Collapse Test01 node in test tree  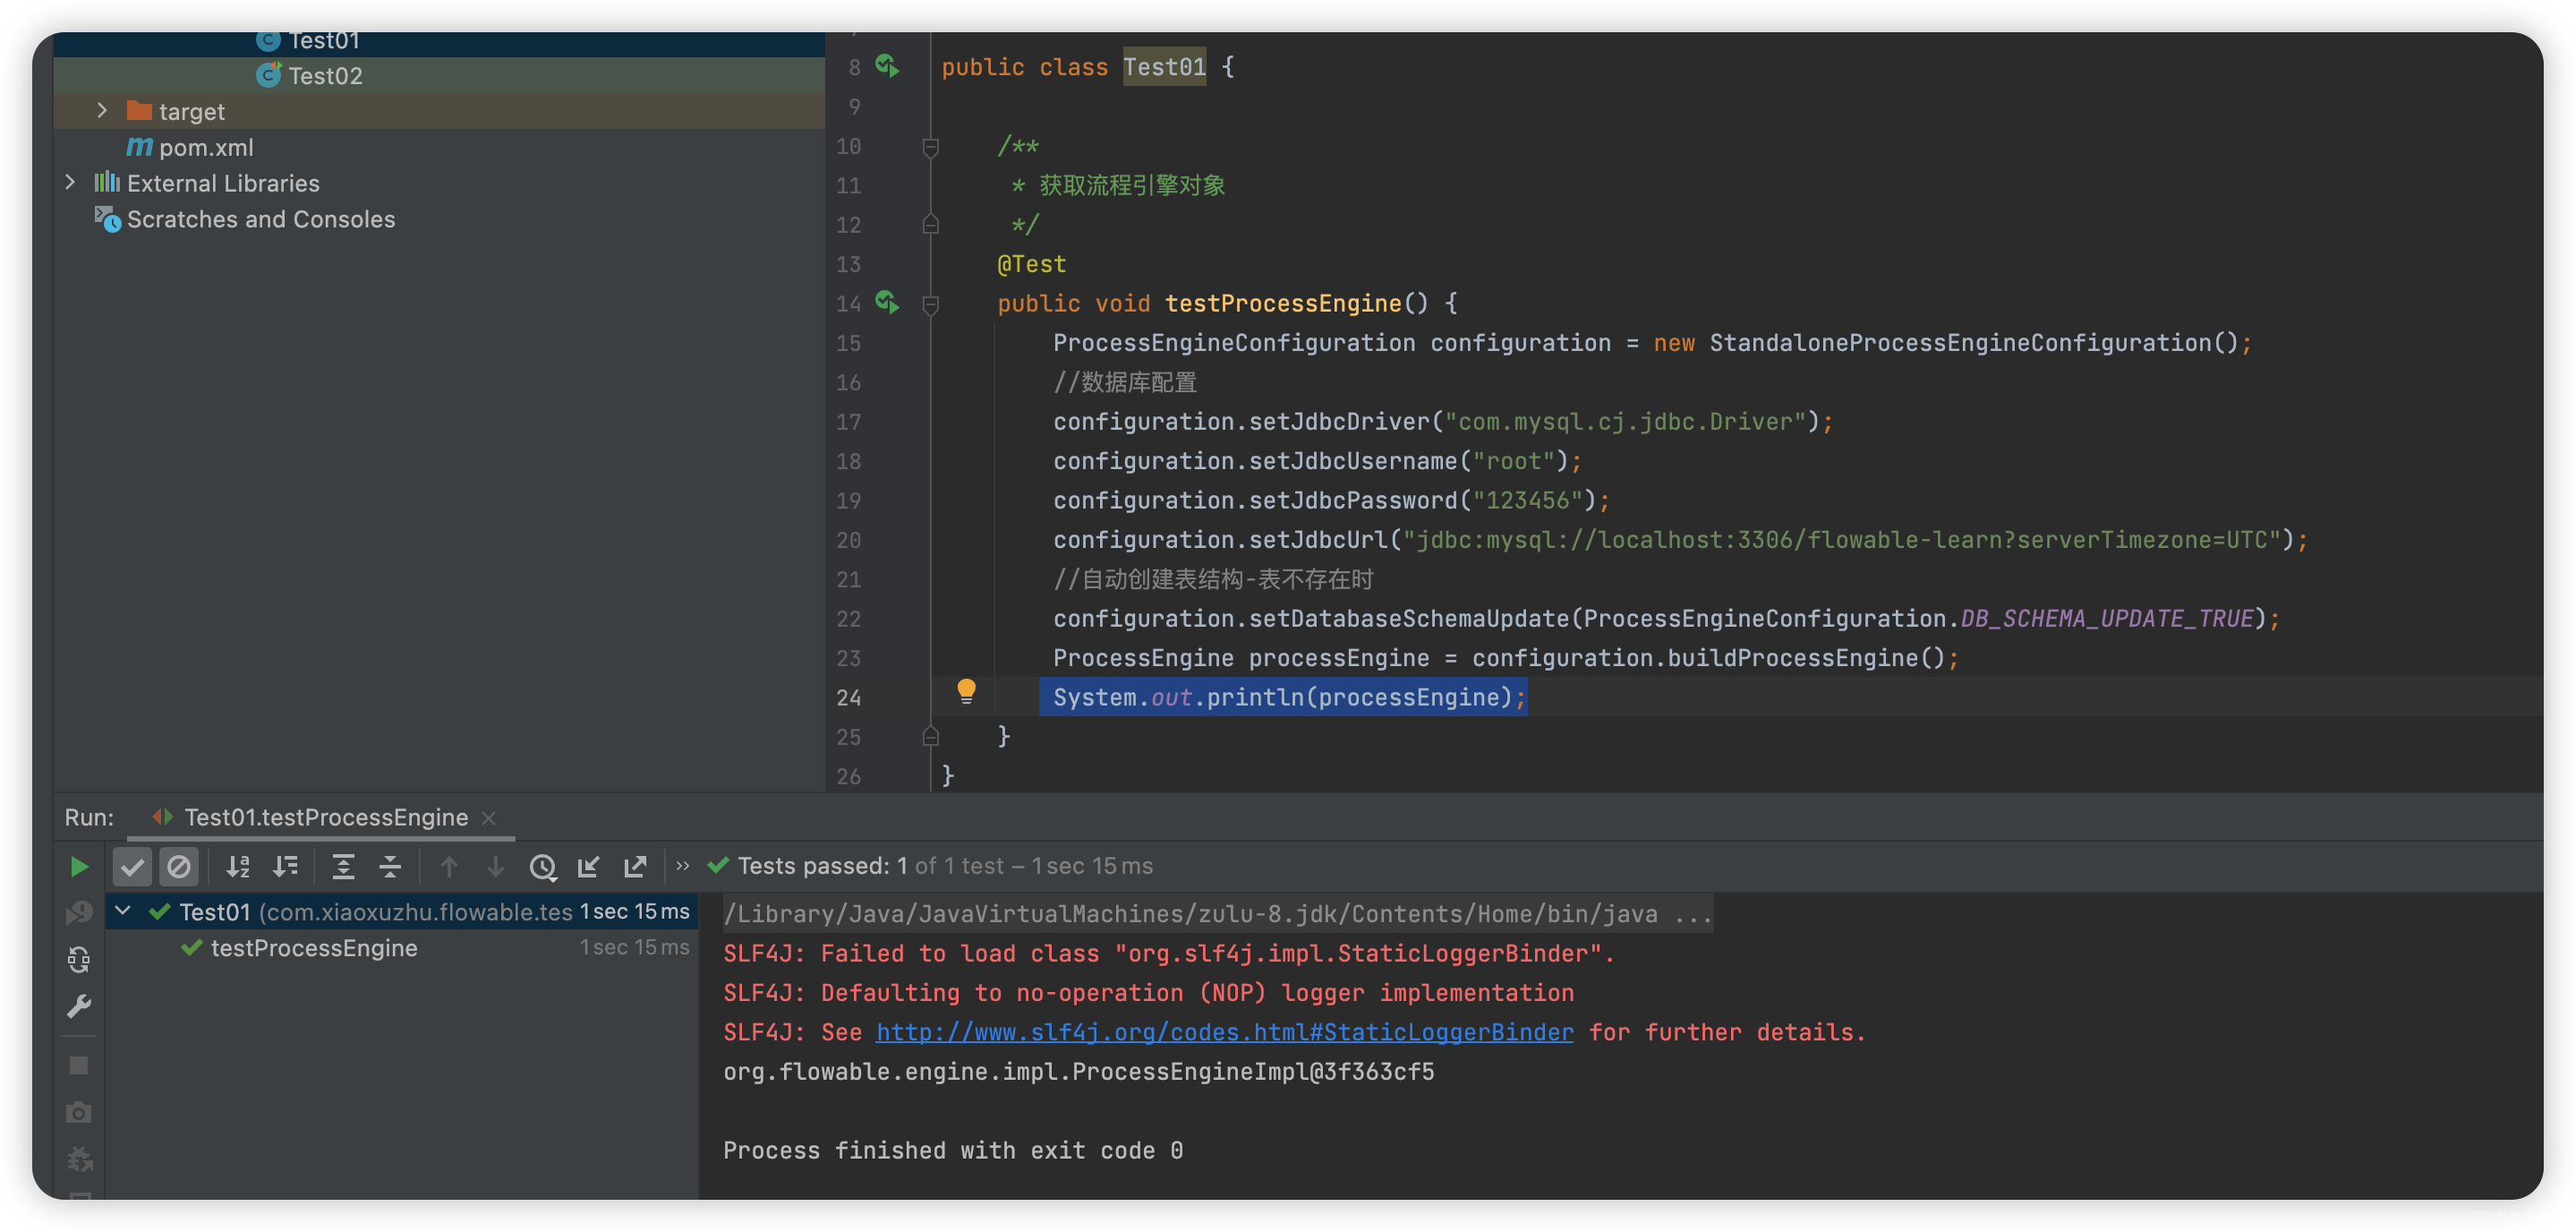coord(123,911)
